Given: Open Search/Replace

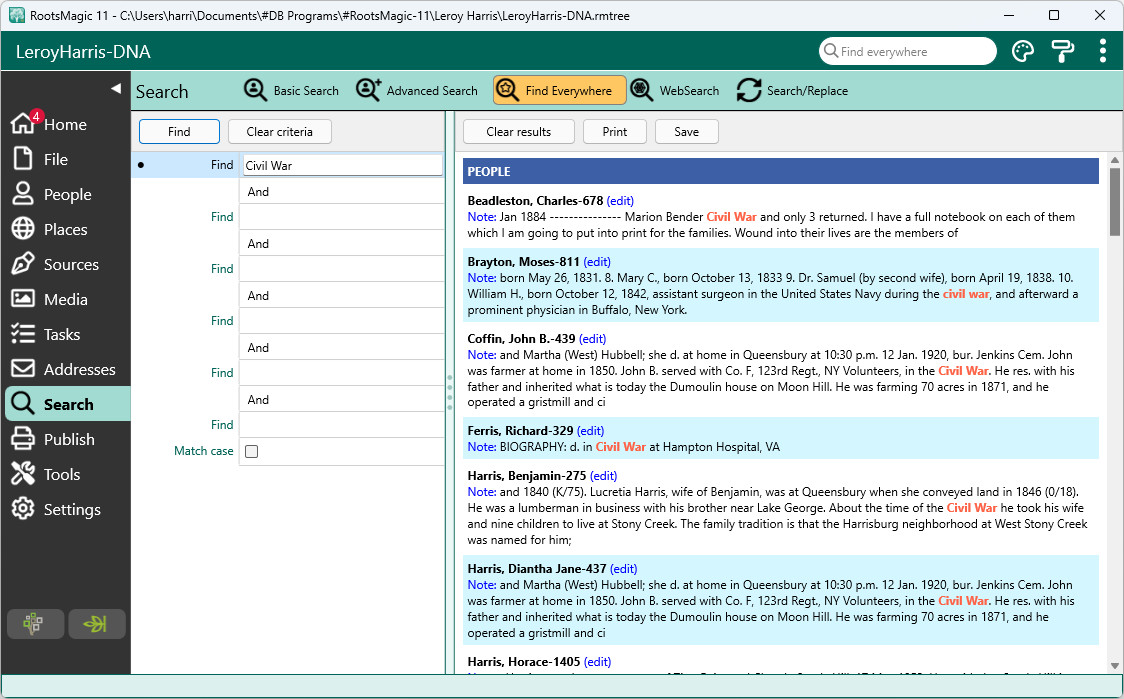Looking at the screenshot, I should 792,90.
